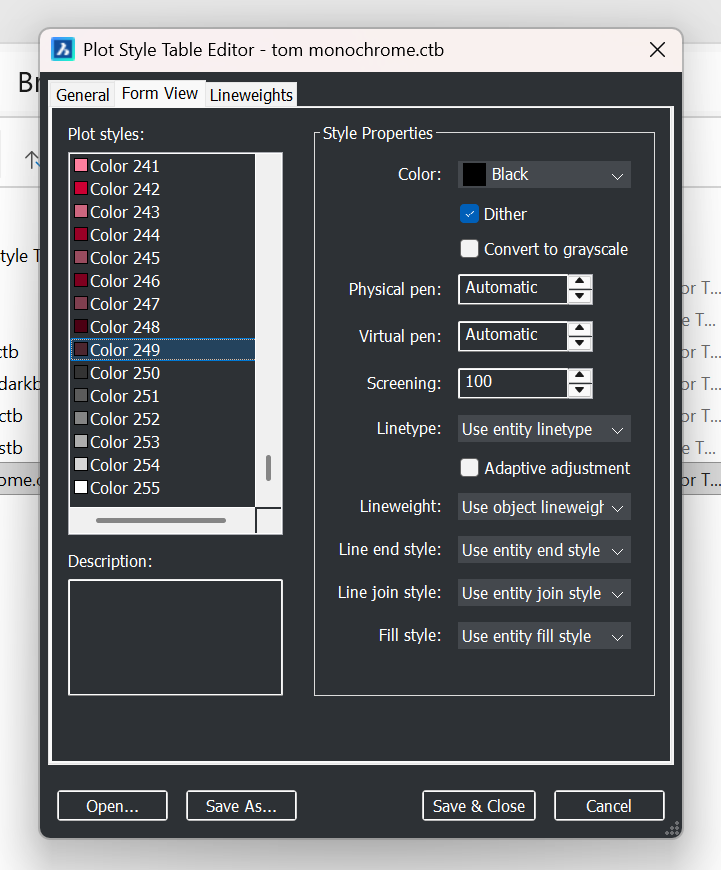Expand the Lineweight dropdown list
Viewport: 721px width, 870px height.
tap(544, 507)
